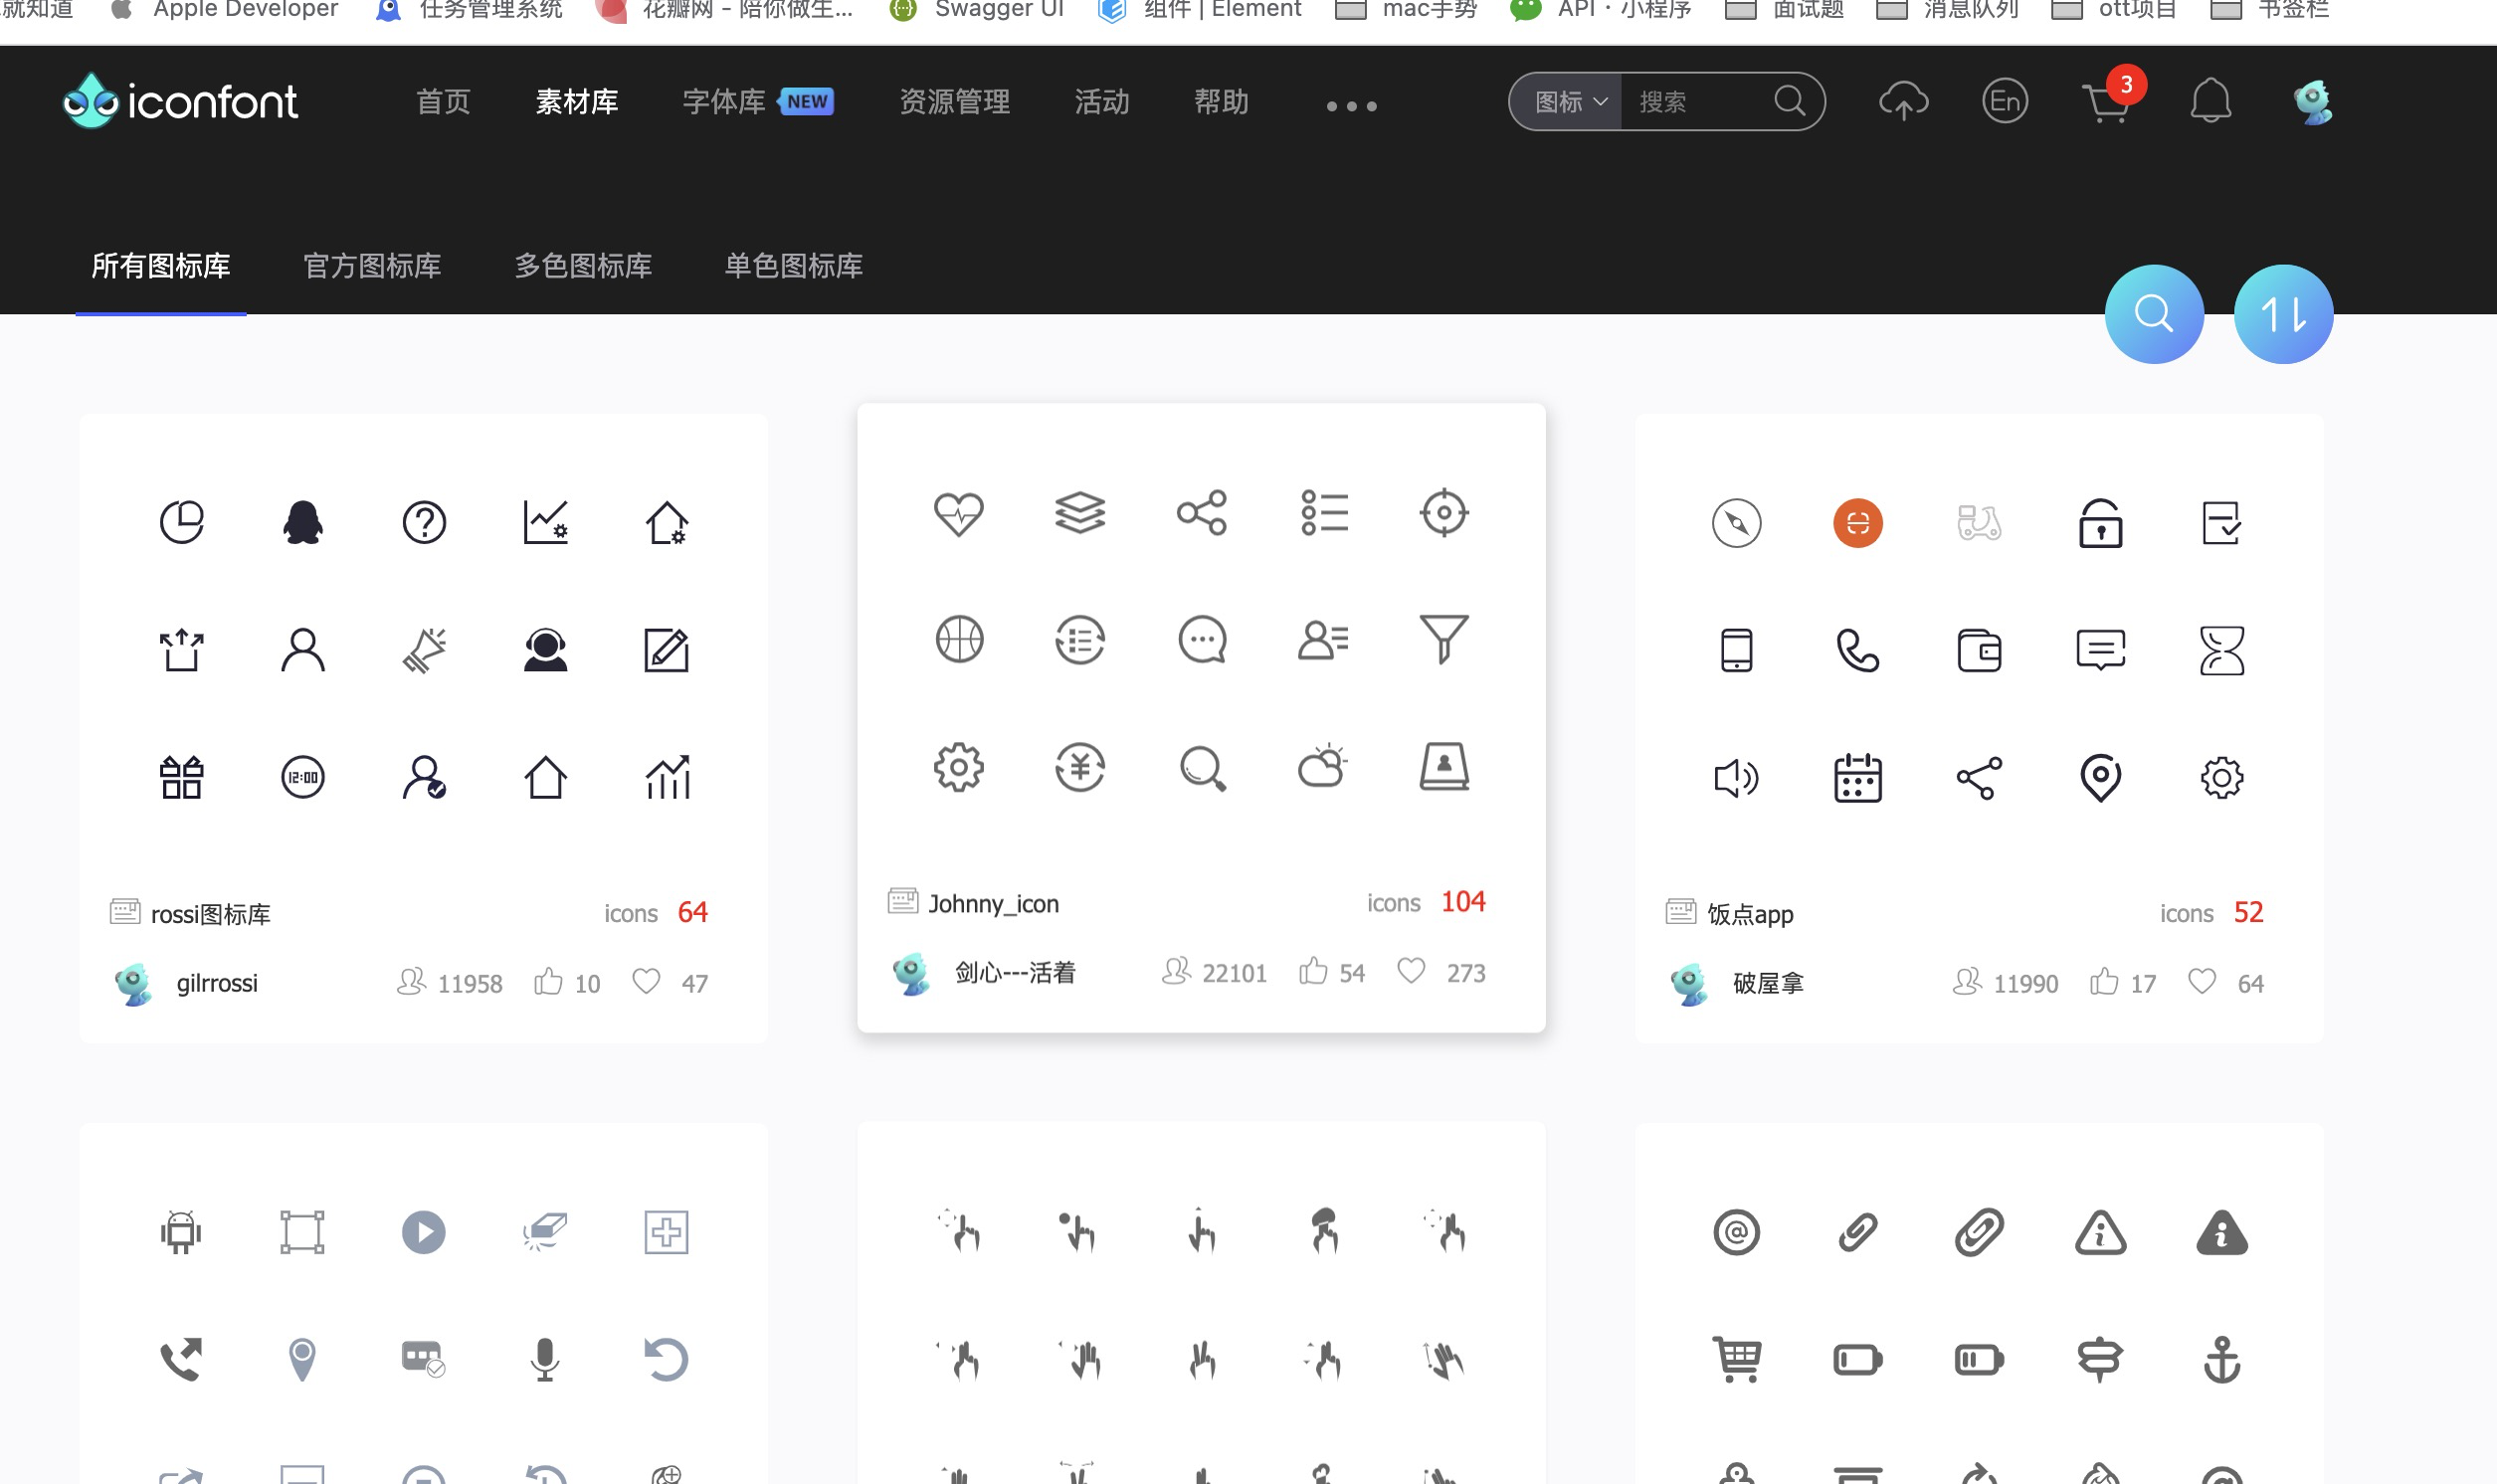Open the cloud upload icon in top bar
This screenshot has width=2497, height=1484.
pyautogui.click(x=1905, y=101)
